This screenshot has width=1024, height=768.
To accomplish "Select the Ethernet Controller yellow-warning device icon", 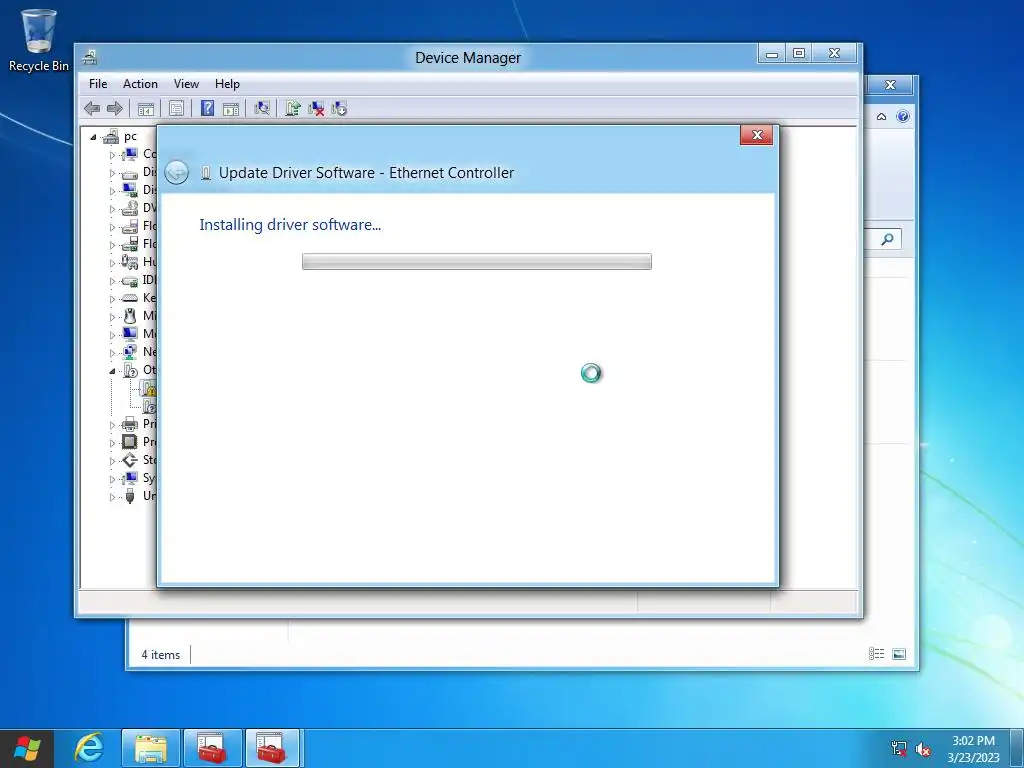I will pyautogui.click(x=149, y=388).
